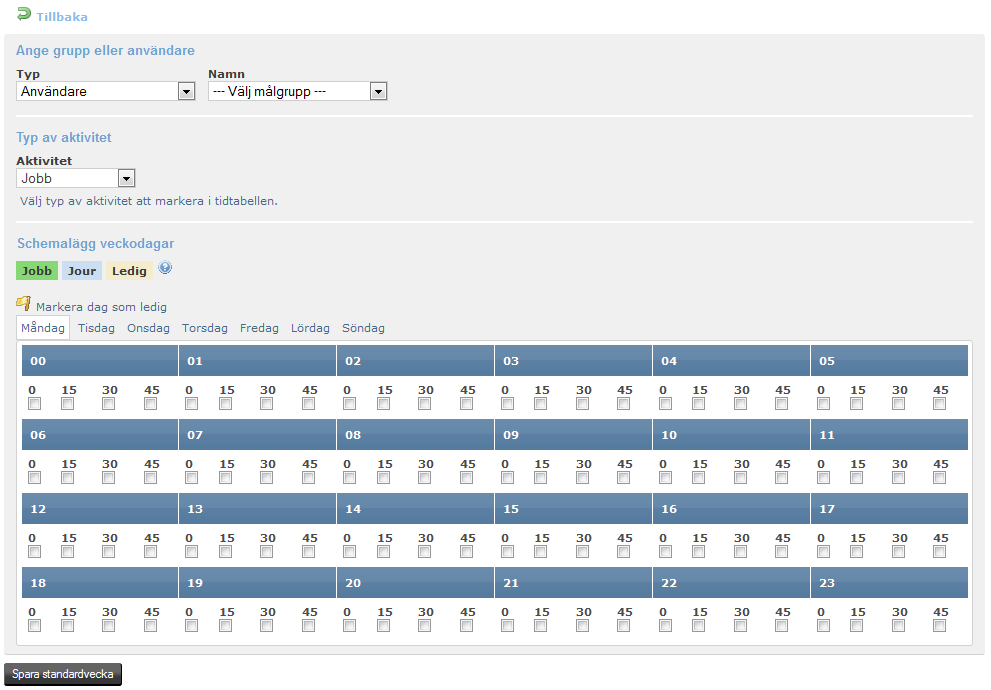Select the yellow Ledig legend swatch
The image size is (991, 690).
click(129, 270)
